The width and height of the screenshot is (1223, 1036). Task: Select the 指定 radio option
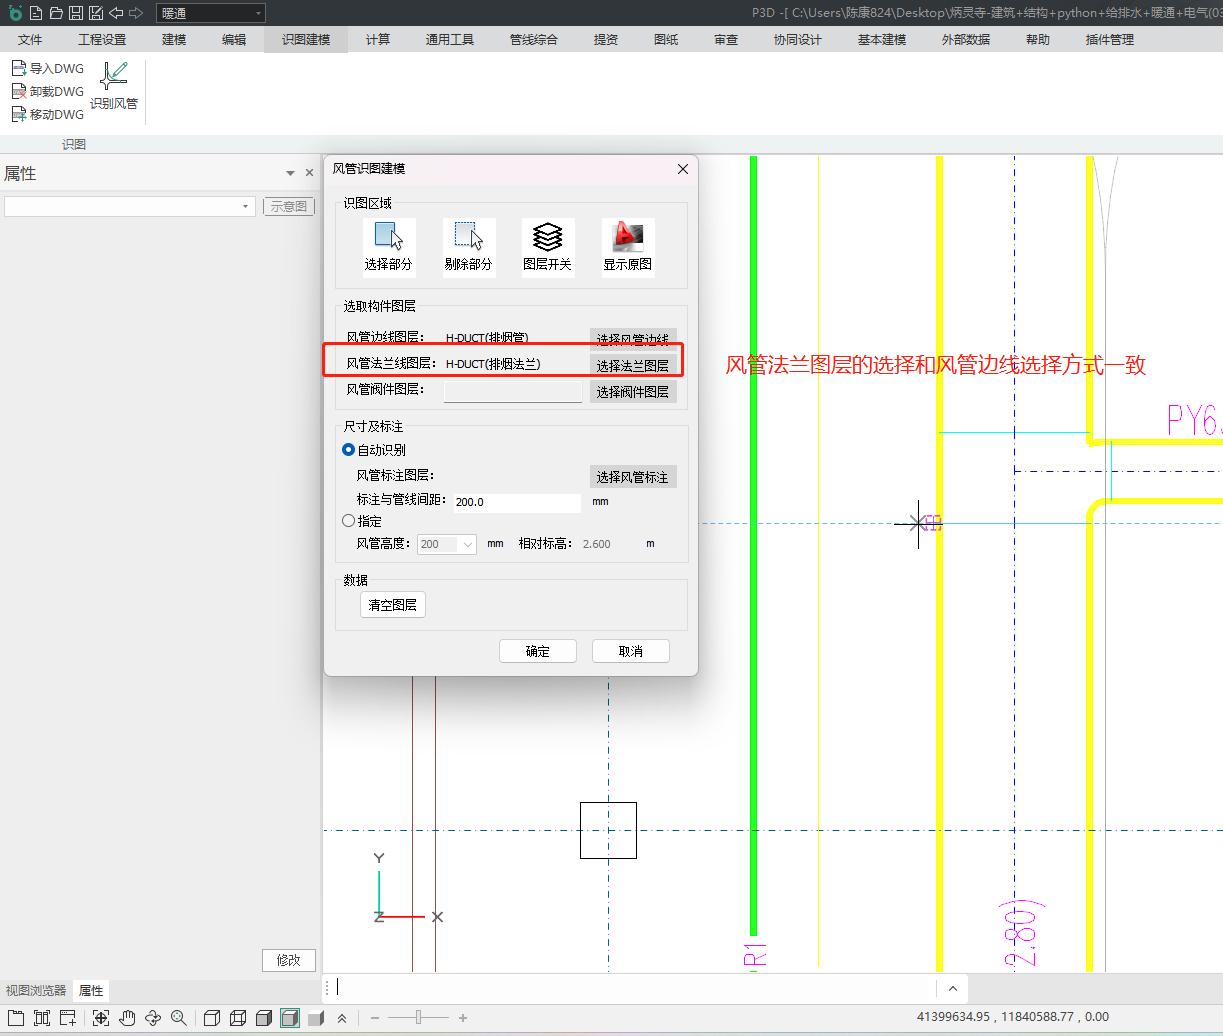[x=349, y=521]
